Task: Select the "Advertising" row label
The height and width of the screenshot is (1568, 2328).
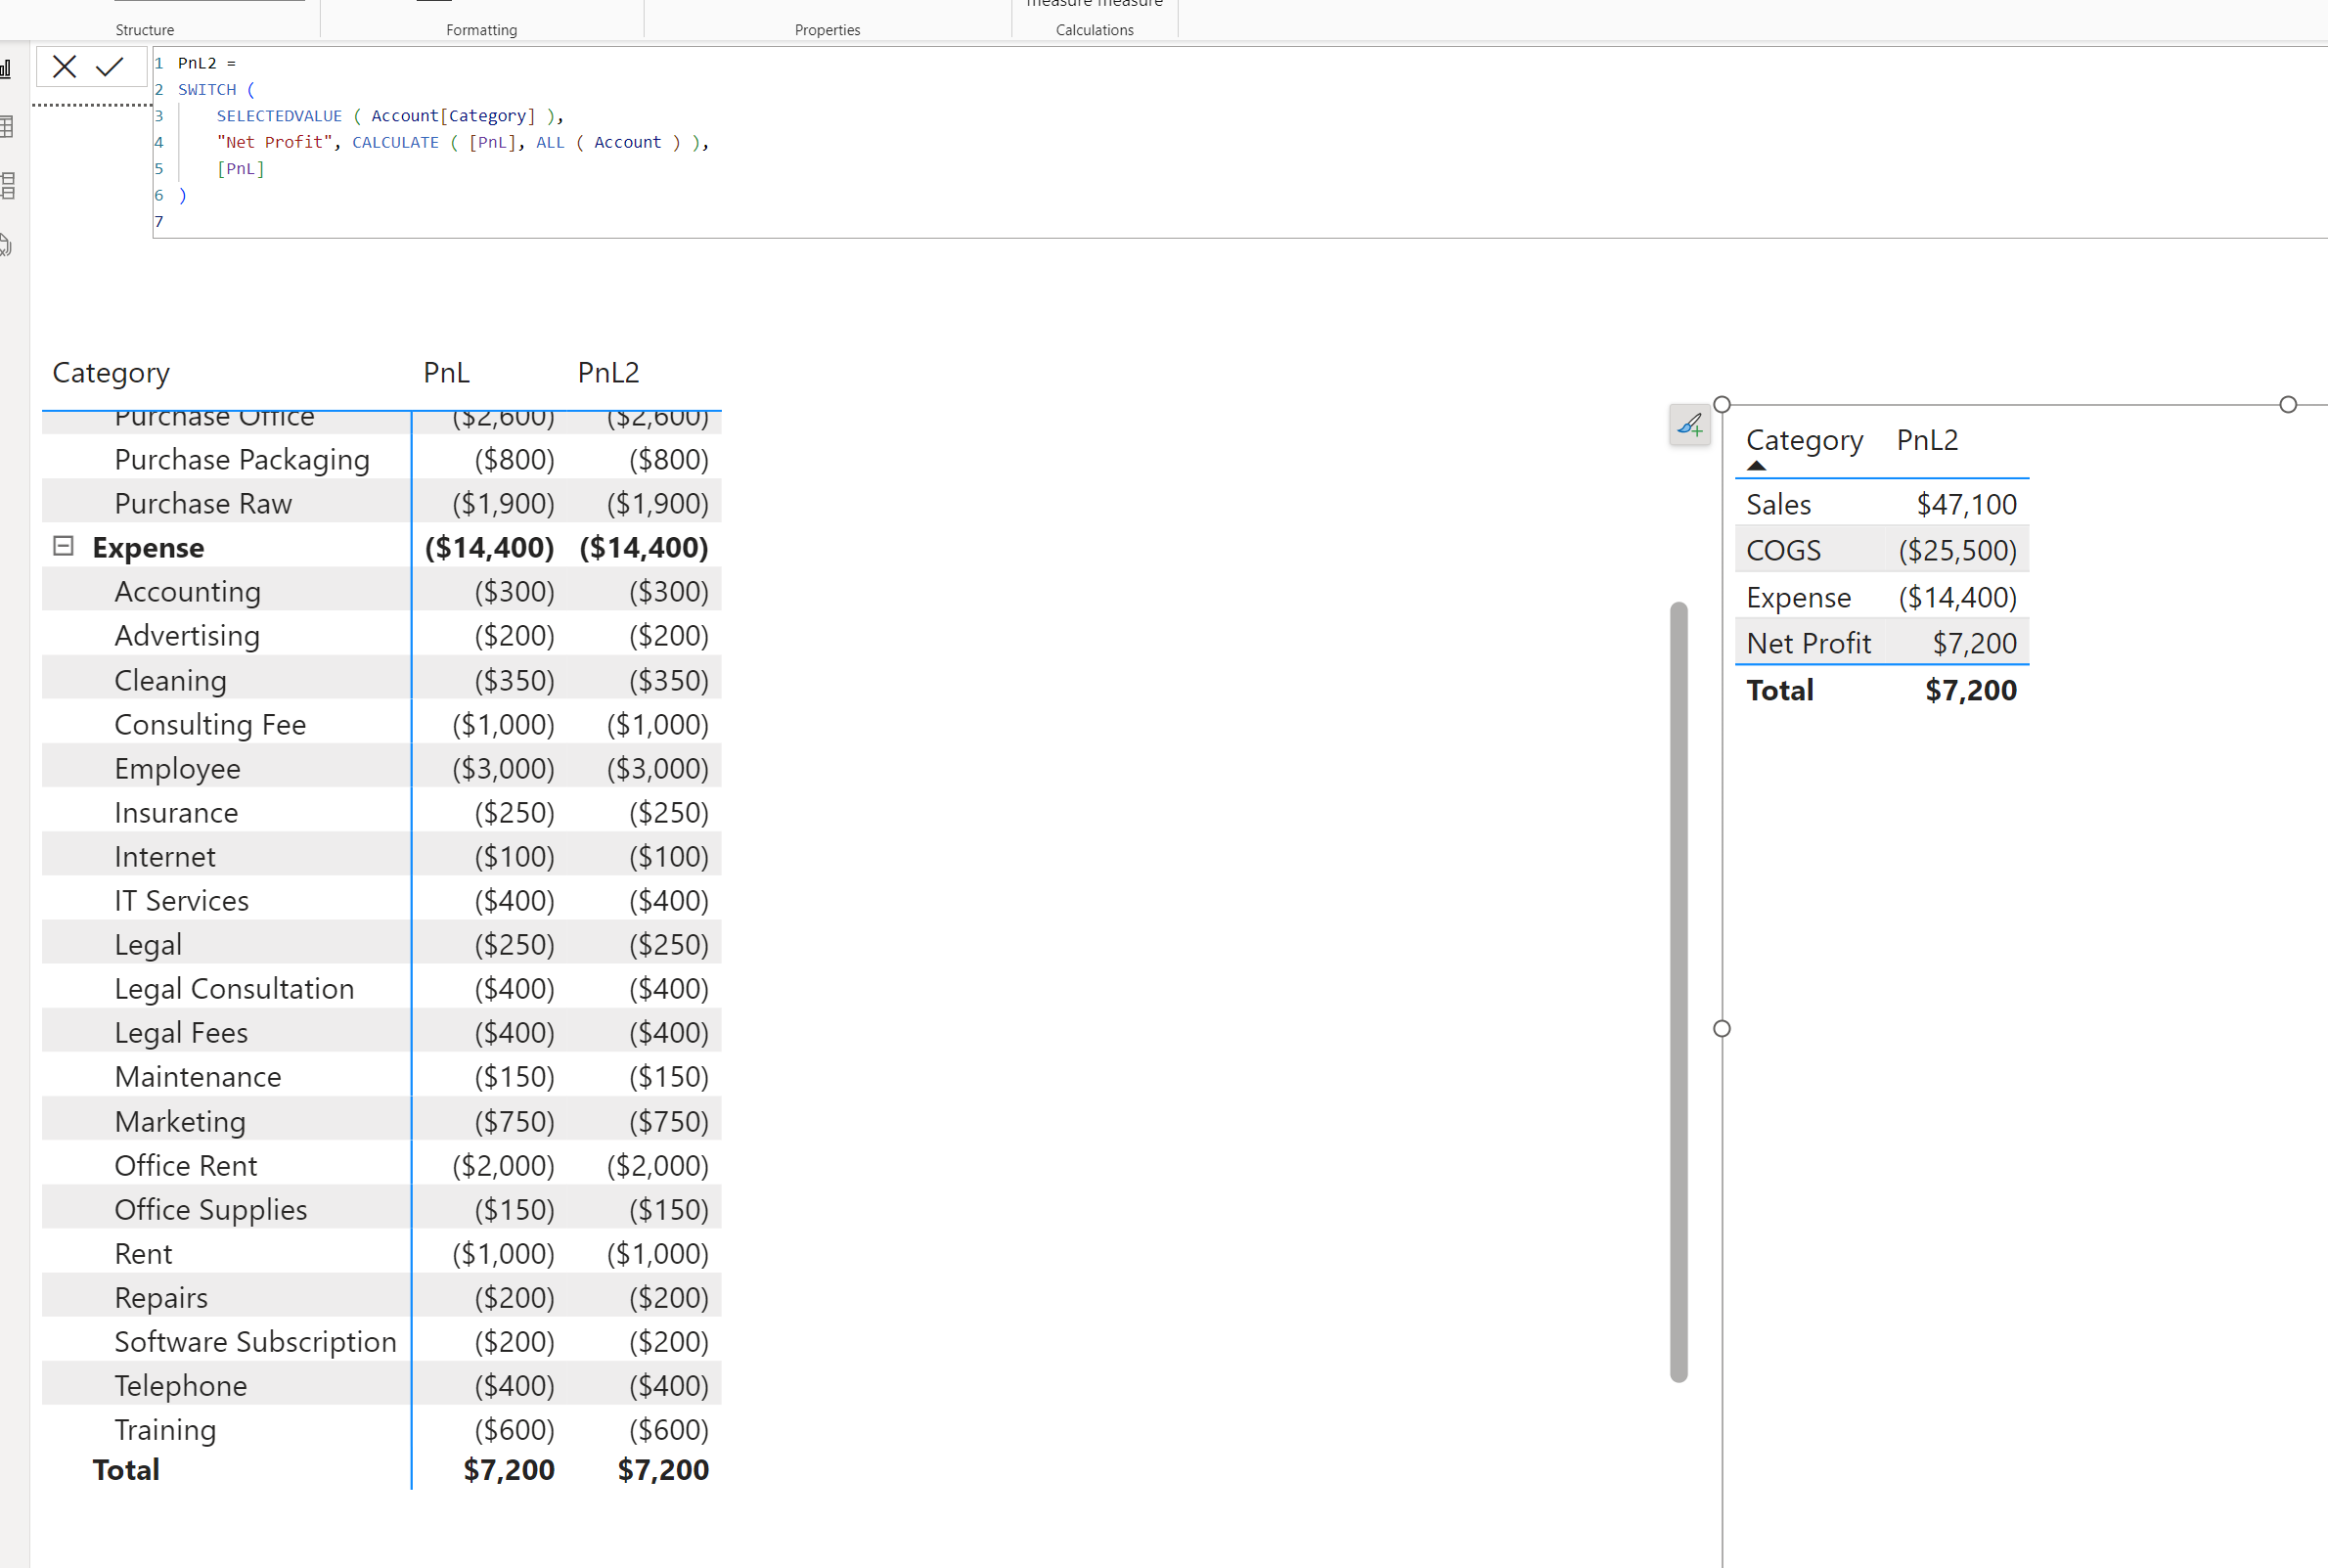Action: (x=187, y=636)
